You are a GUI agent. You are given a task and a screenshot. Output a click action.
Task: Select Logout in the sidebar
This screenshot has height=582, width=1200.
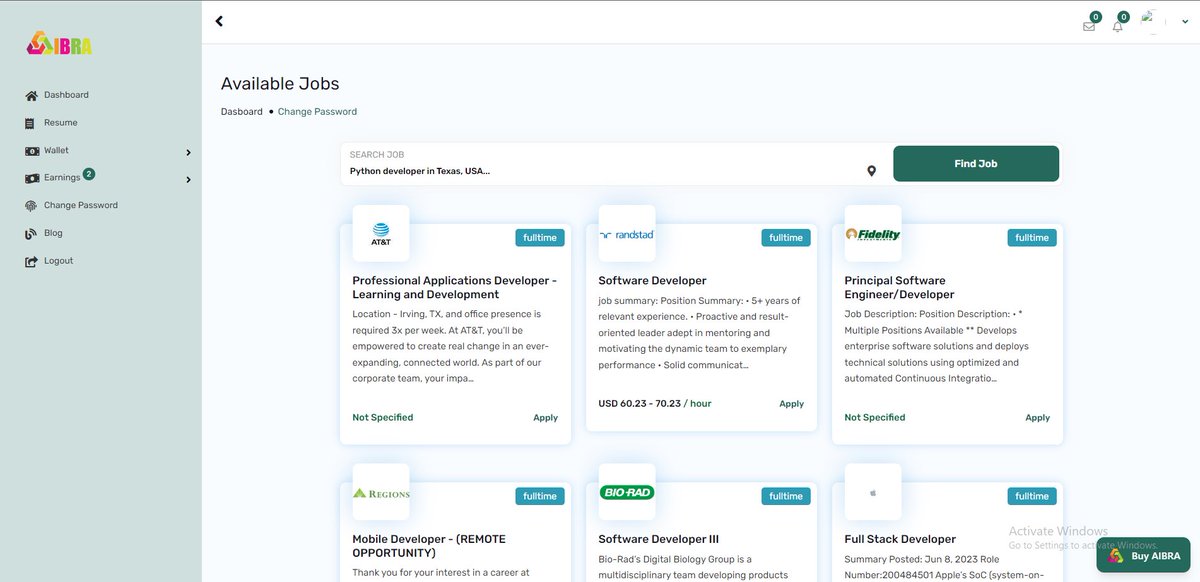point(58,261)
